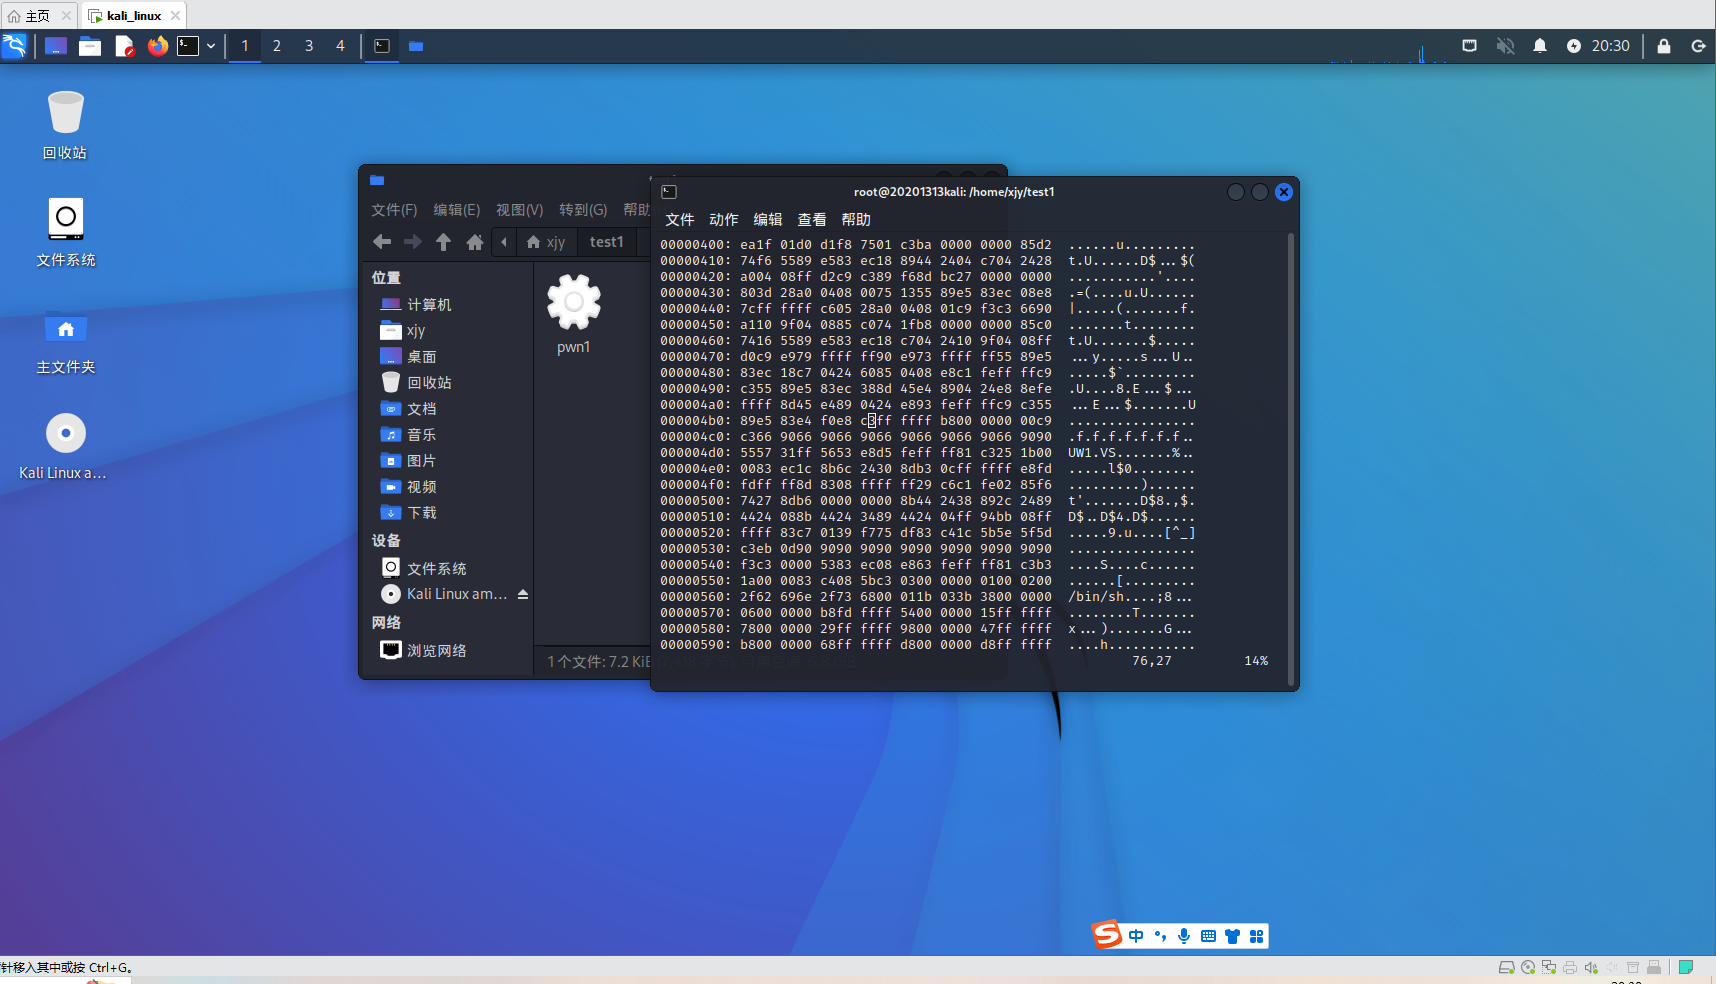
Task: Toggle Sogou punctuation mode
Action: pyautogui.click(x=1160, y=936)
